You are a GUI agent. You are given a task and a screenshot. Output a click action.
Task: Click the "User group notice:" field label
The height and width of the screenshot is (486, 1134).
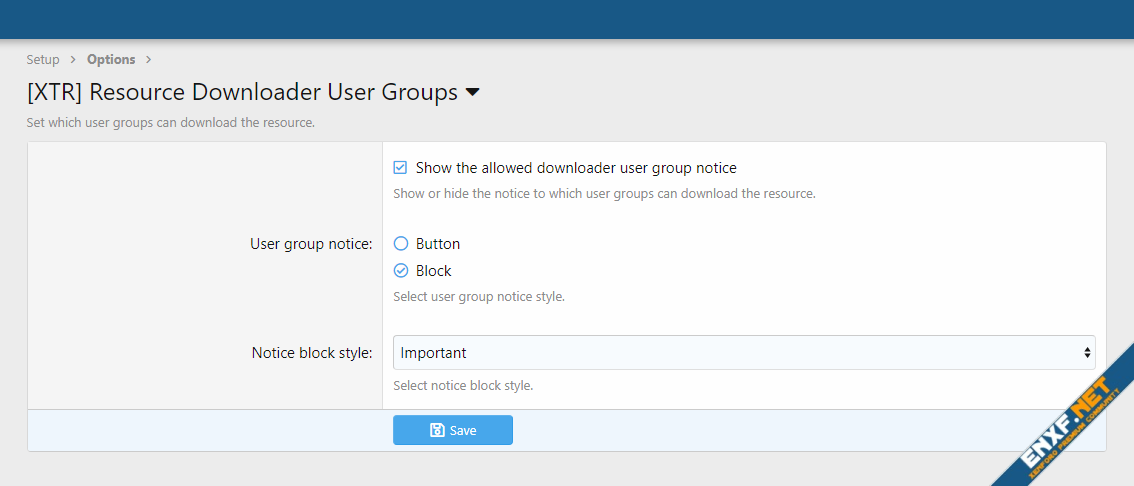point(311,244)
